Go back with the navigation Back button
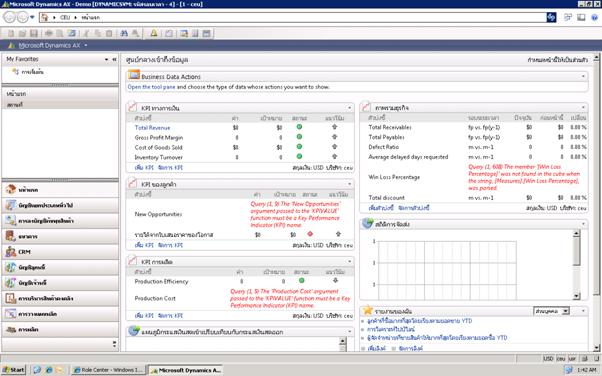Image resolution: width=602 pixels, height=376 pixels. tap(9, 17)
